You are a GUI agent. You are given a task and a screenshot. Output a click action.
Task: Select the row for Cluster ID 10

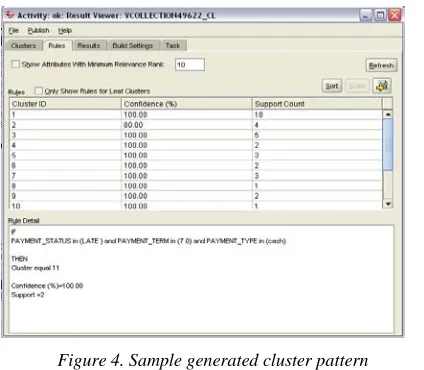point(196,206)
